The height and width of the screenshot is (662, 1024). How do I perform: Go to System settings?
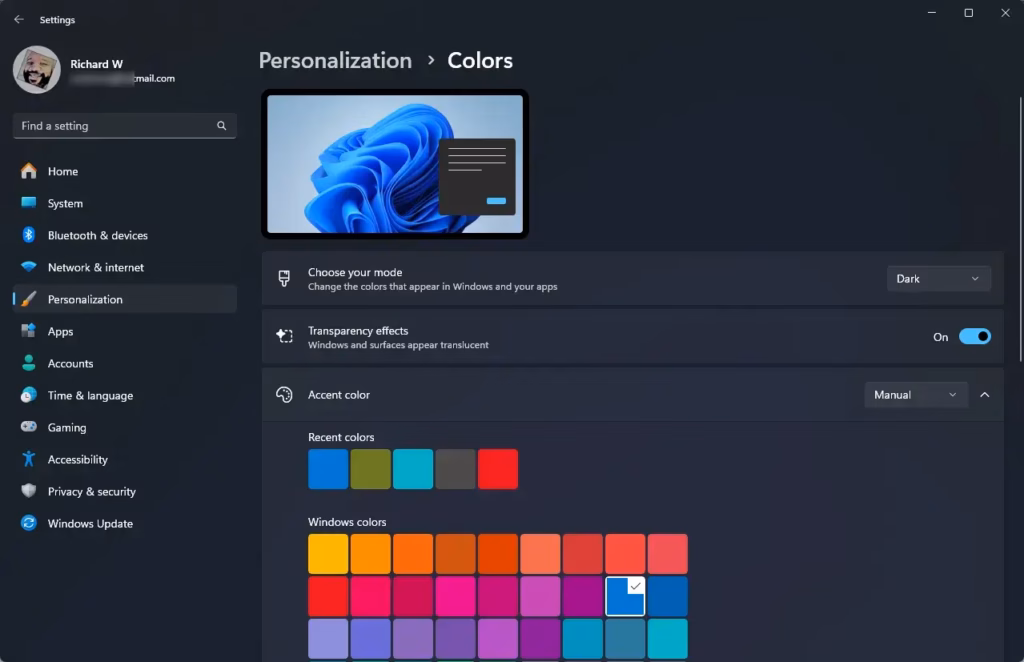click(x=125, y=203)
